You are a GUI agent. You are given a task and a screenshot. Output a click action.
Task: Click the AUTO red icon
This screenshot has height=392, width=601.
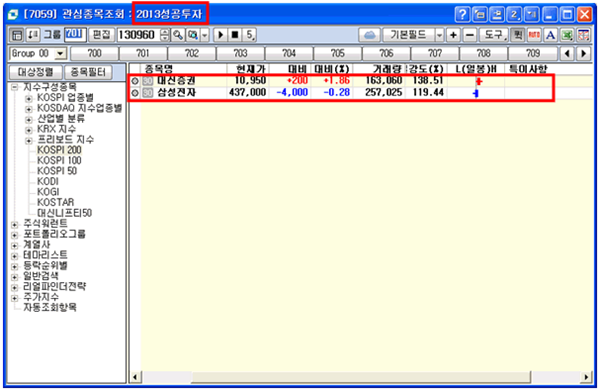pyautogui.click(x=534, y=35)
